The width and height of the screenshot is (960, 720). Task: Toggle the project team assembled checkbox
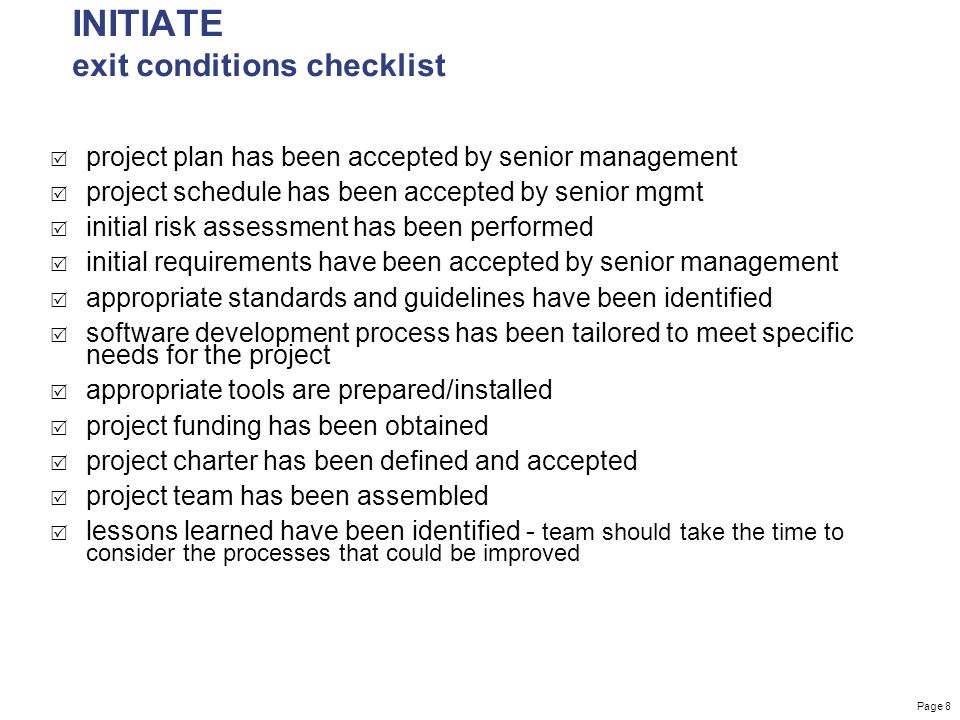59,498
